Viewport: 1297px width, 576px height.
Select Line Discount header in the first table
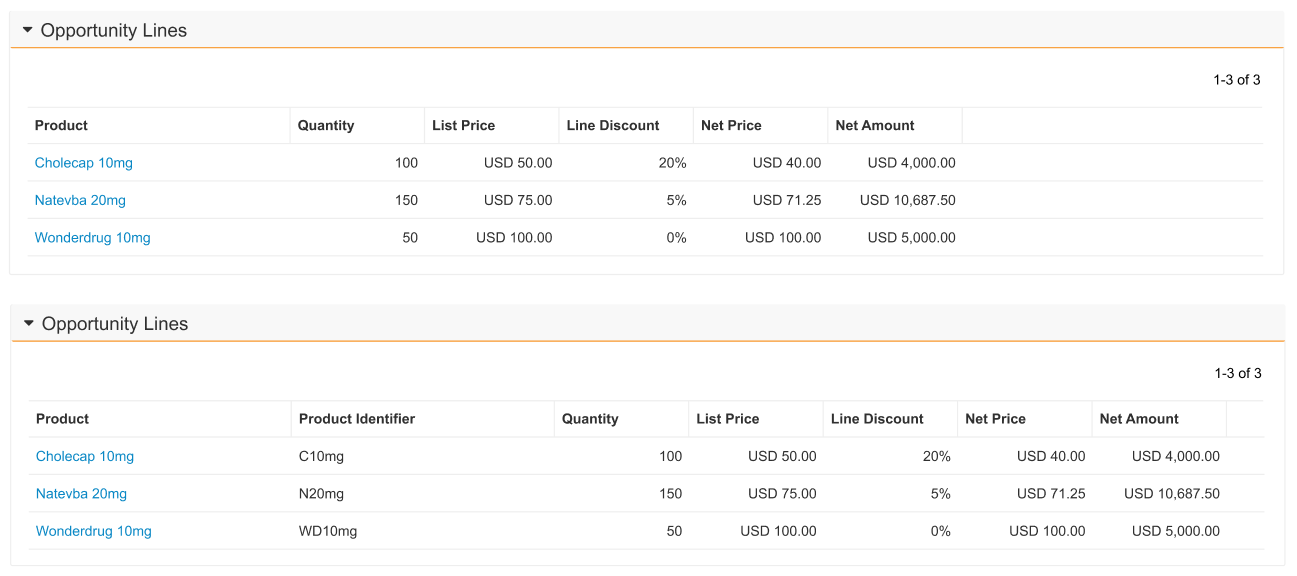(x=612, y=126)
